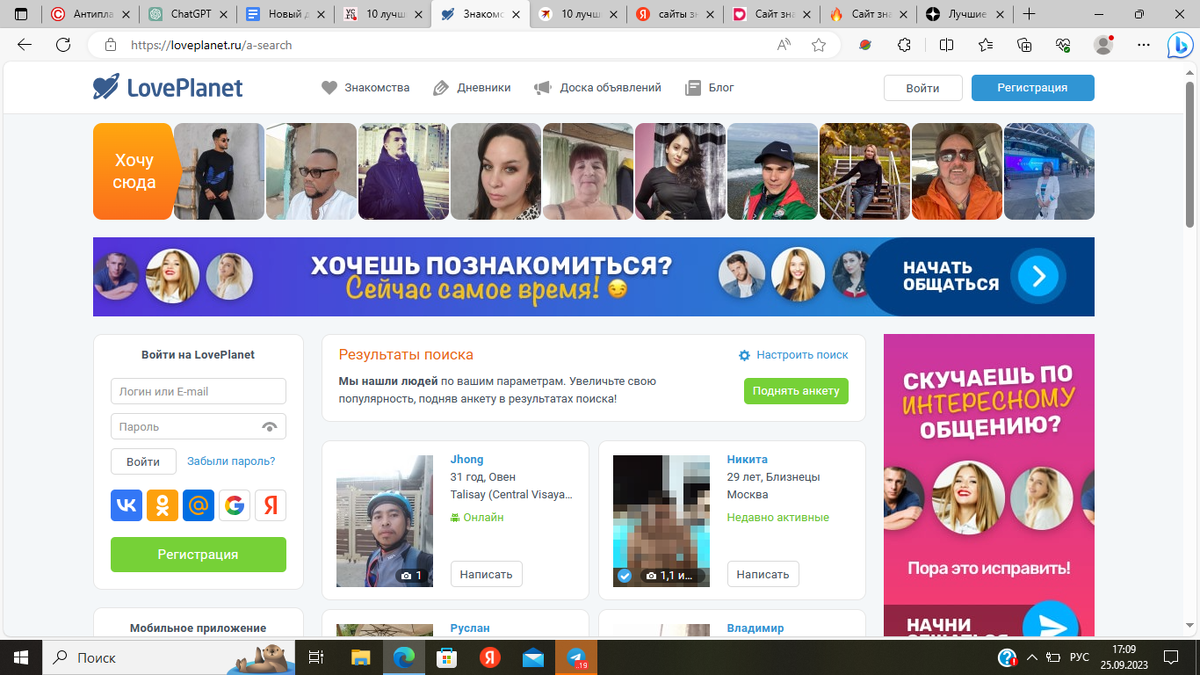Click Написать button for Никита
The width and height of the screenshot is (1200, 675).
(x=763, y=574)
